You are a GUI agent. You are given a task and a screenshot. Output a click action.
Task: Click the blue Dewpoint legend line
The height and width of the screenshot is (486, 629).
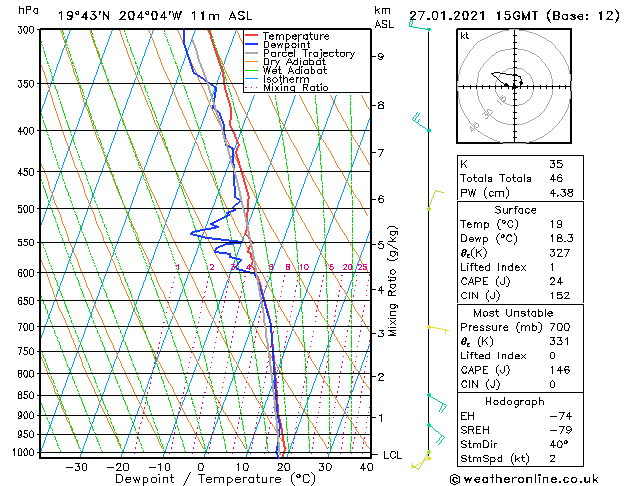coord(252,45)
